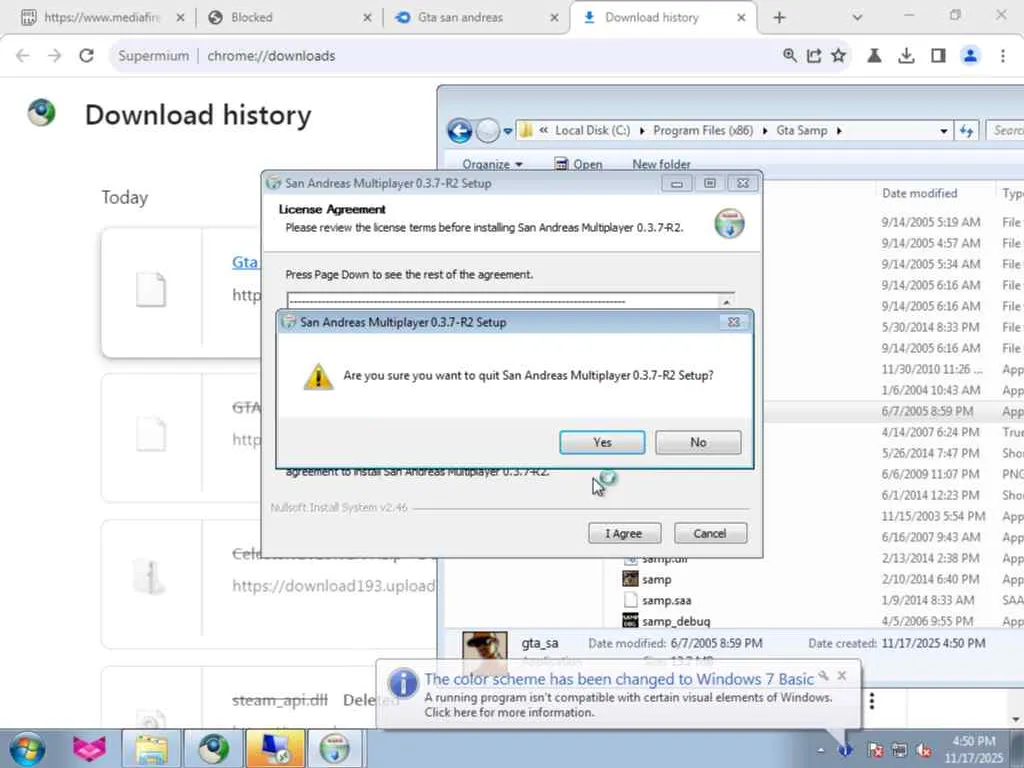Open the Explorer address bar history dropdown
This screenshot has width=1024, height=768.
[x=944, y=131]
